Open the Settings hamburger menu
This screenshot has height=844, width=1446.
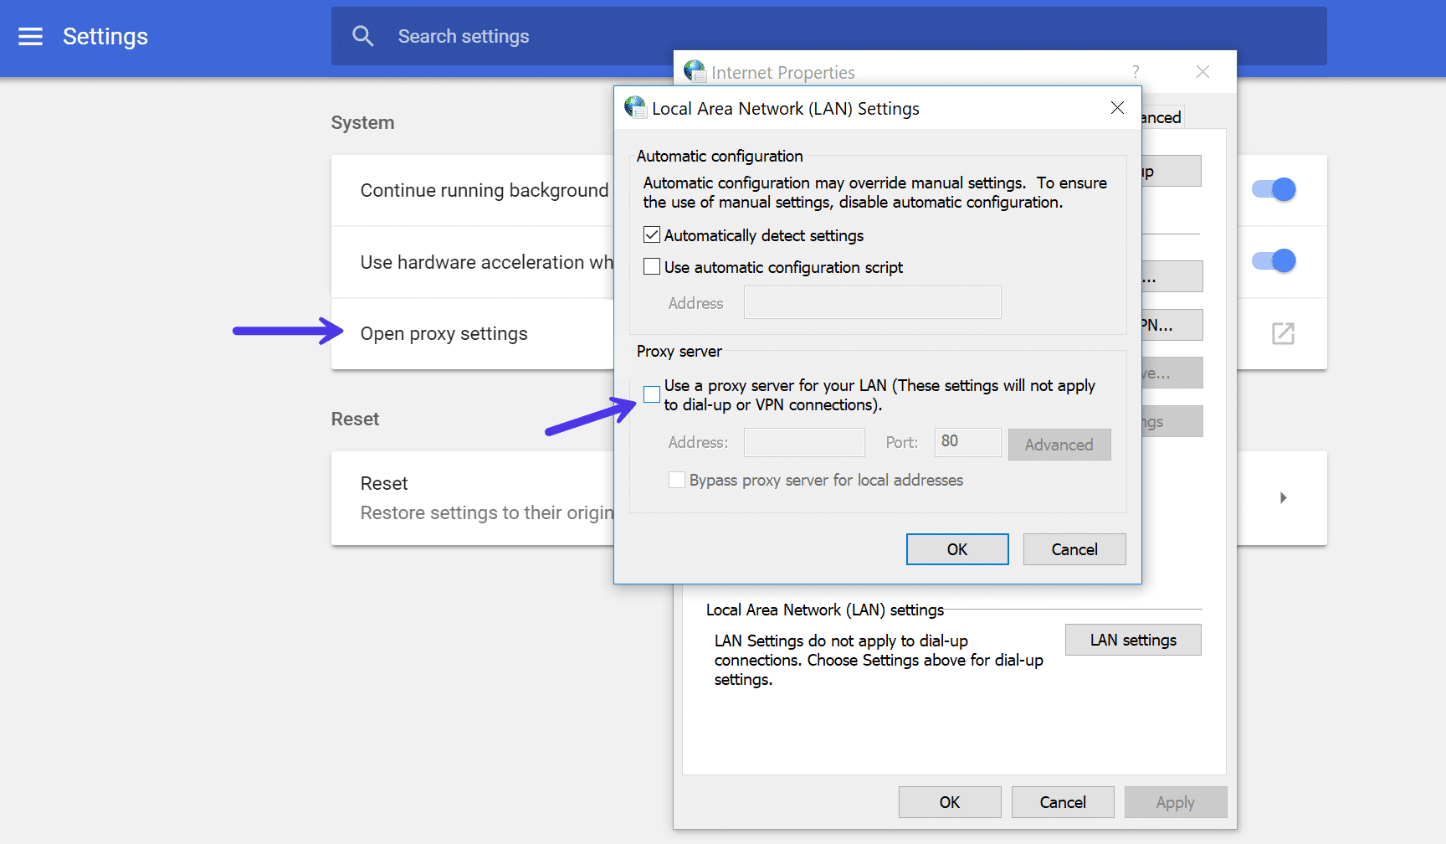pyautogui.click(x=30, y=36)
